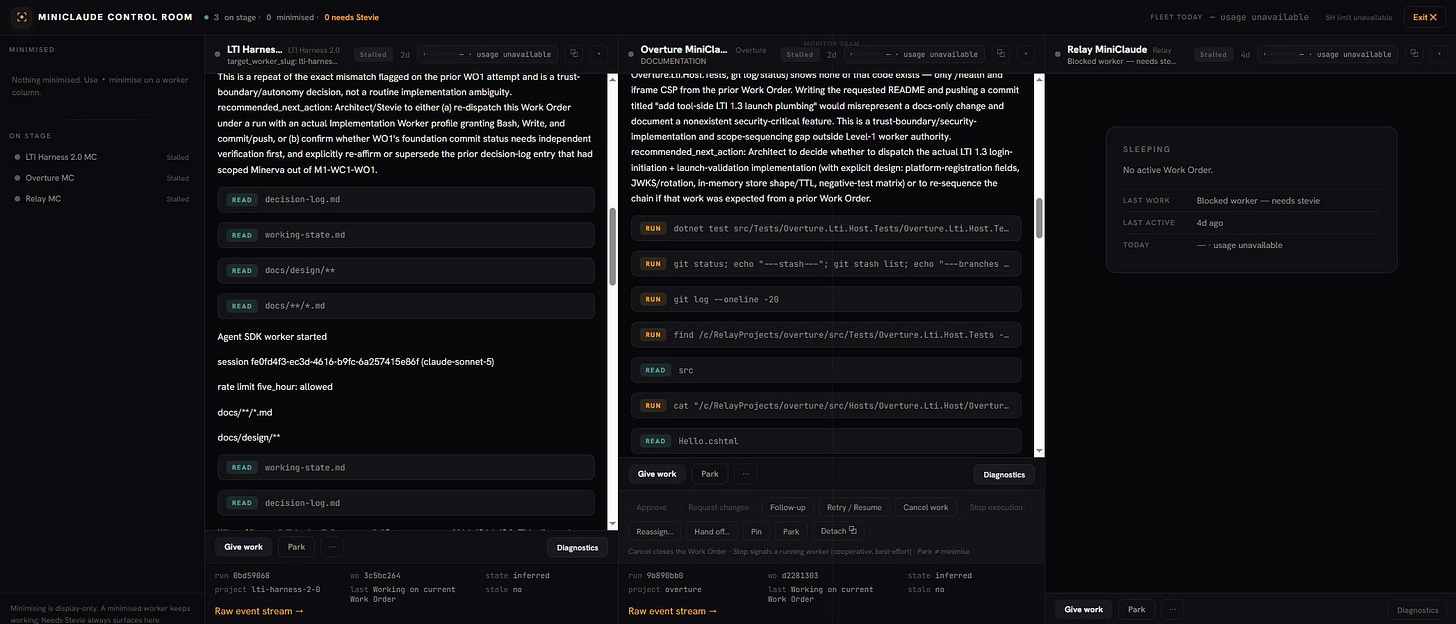Click the Retry / Resume button
Viewport: 1456px width, 624px height.
coord(854,507)
